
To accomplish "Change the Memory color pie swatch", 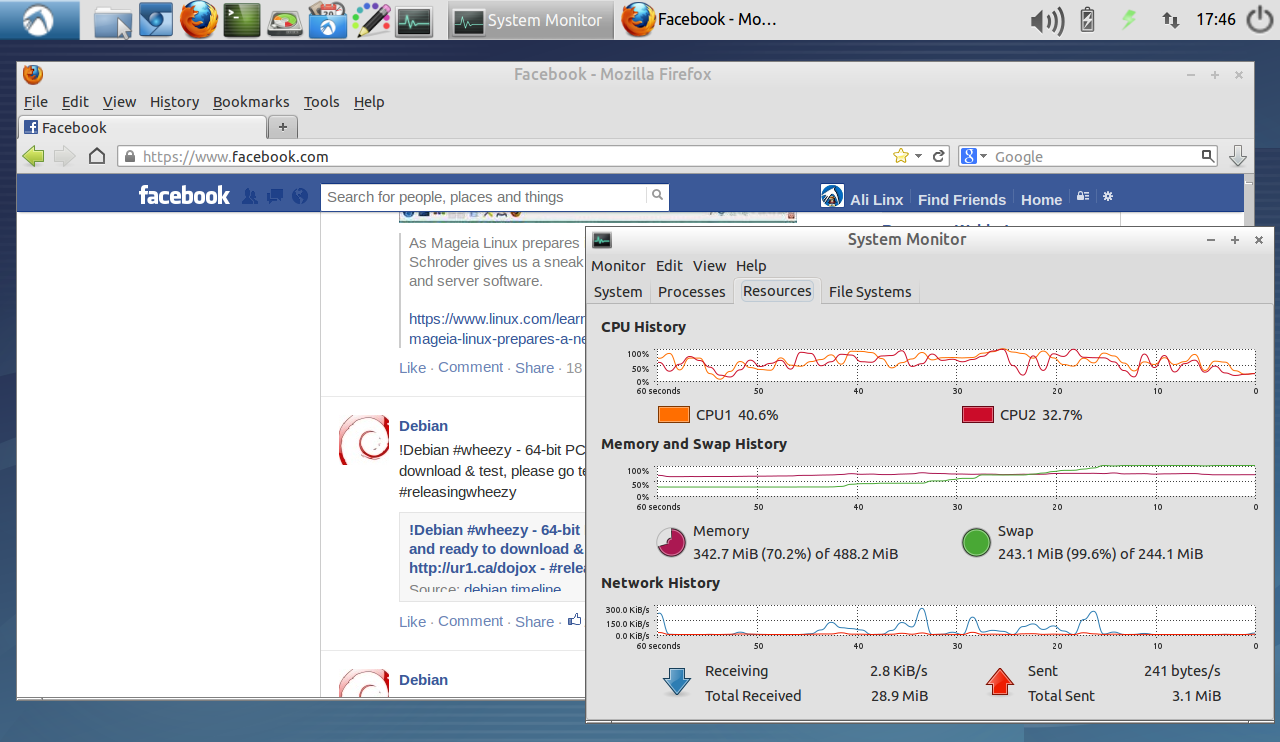I will point(670,543).
